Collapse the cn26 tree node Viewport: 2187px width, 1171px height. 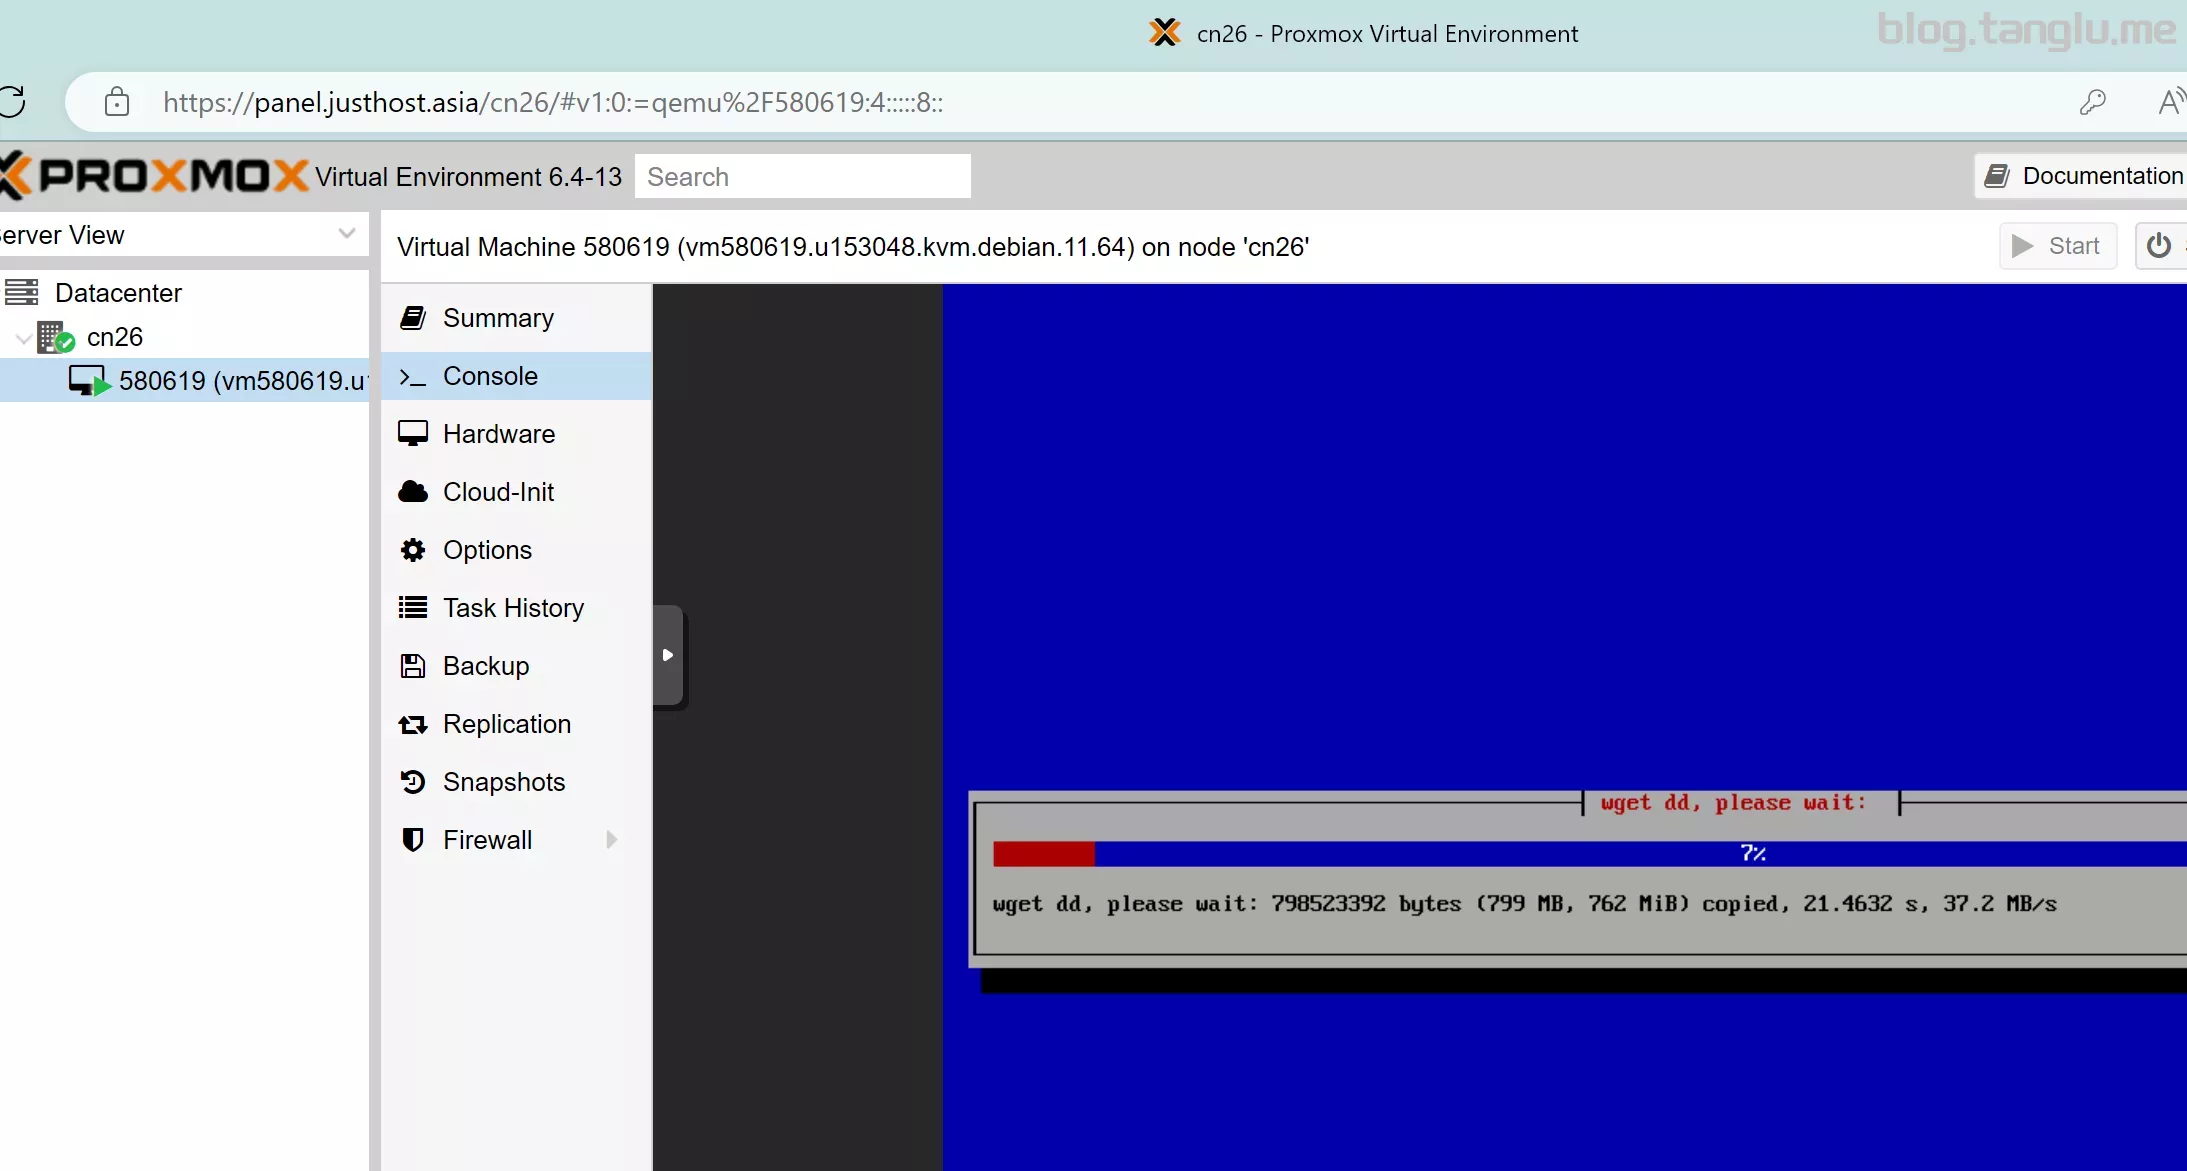coord(22,338)
